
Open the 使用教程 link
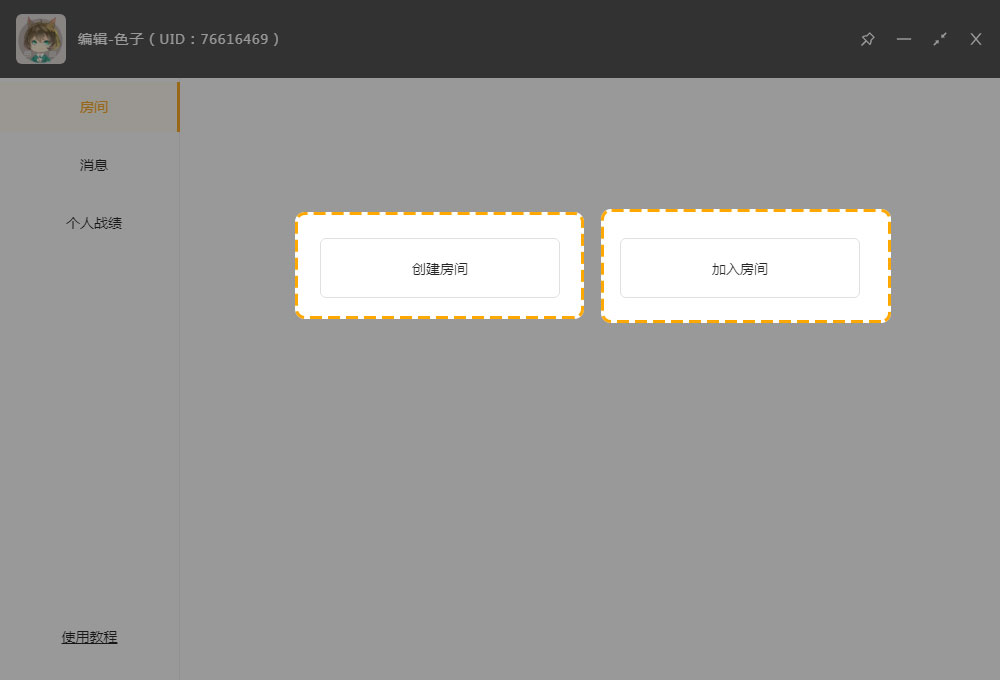click(x=90, y=637)
